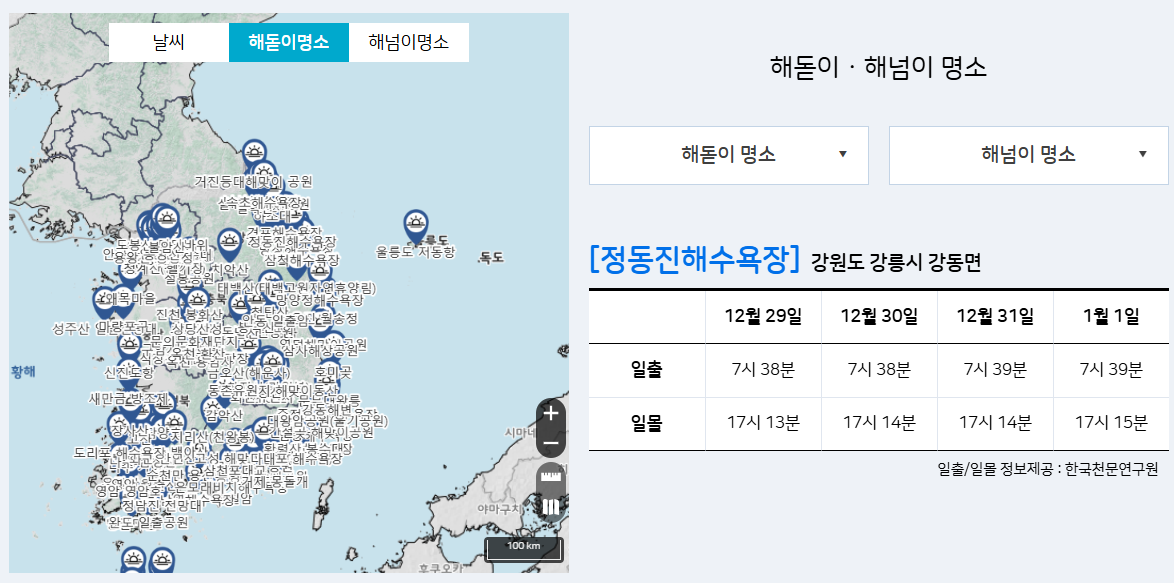Select the sunrise marker near 울릉도 저동항

(415, 222)
